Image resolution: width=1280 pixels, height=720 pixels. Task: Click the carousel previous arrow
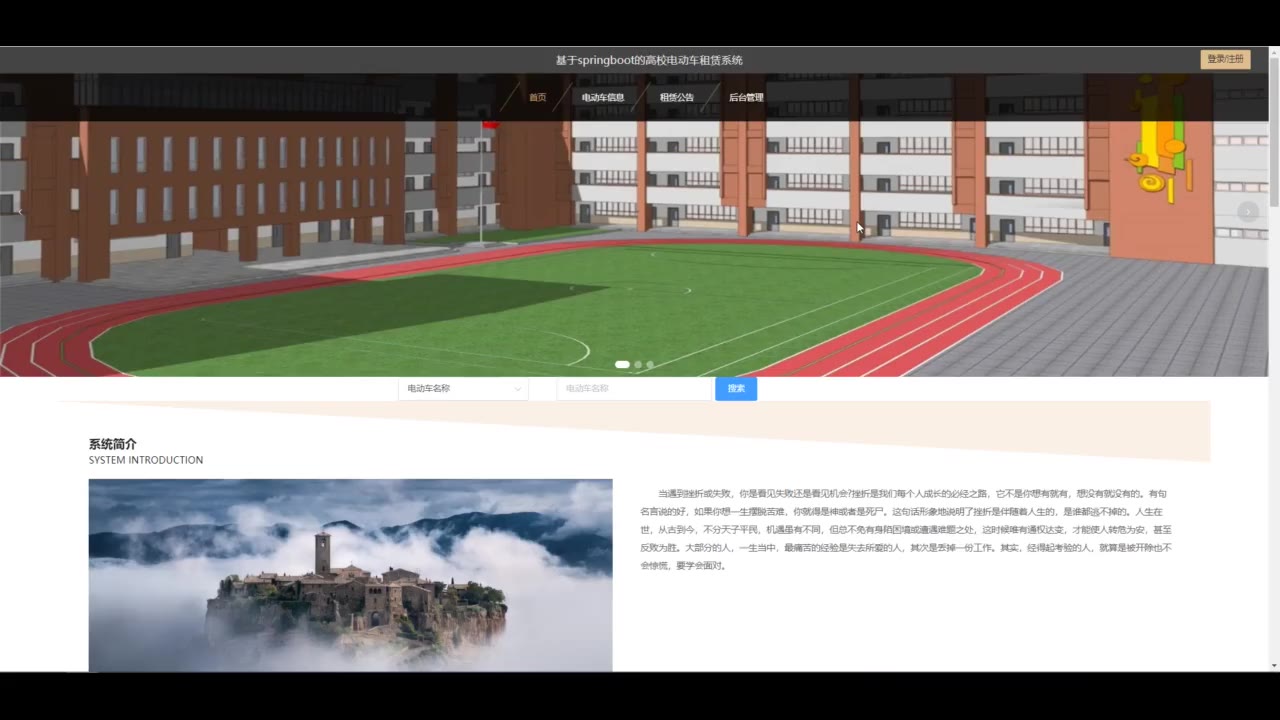20,212
